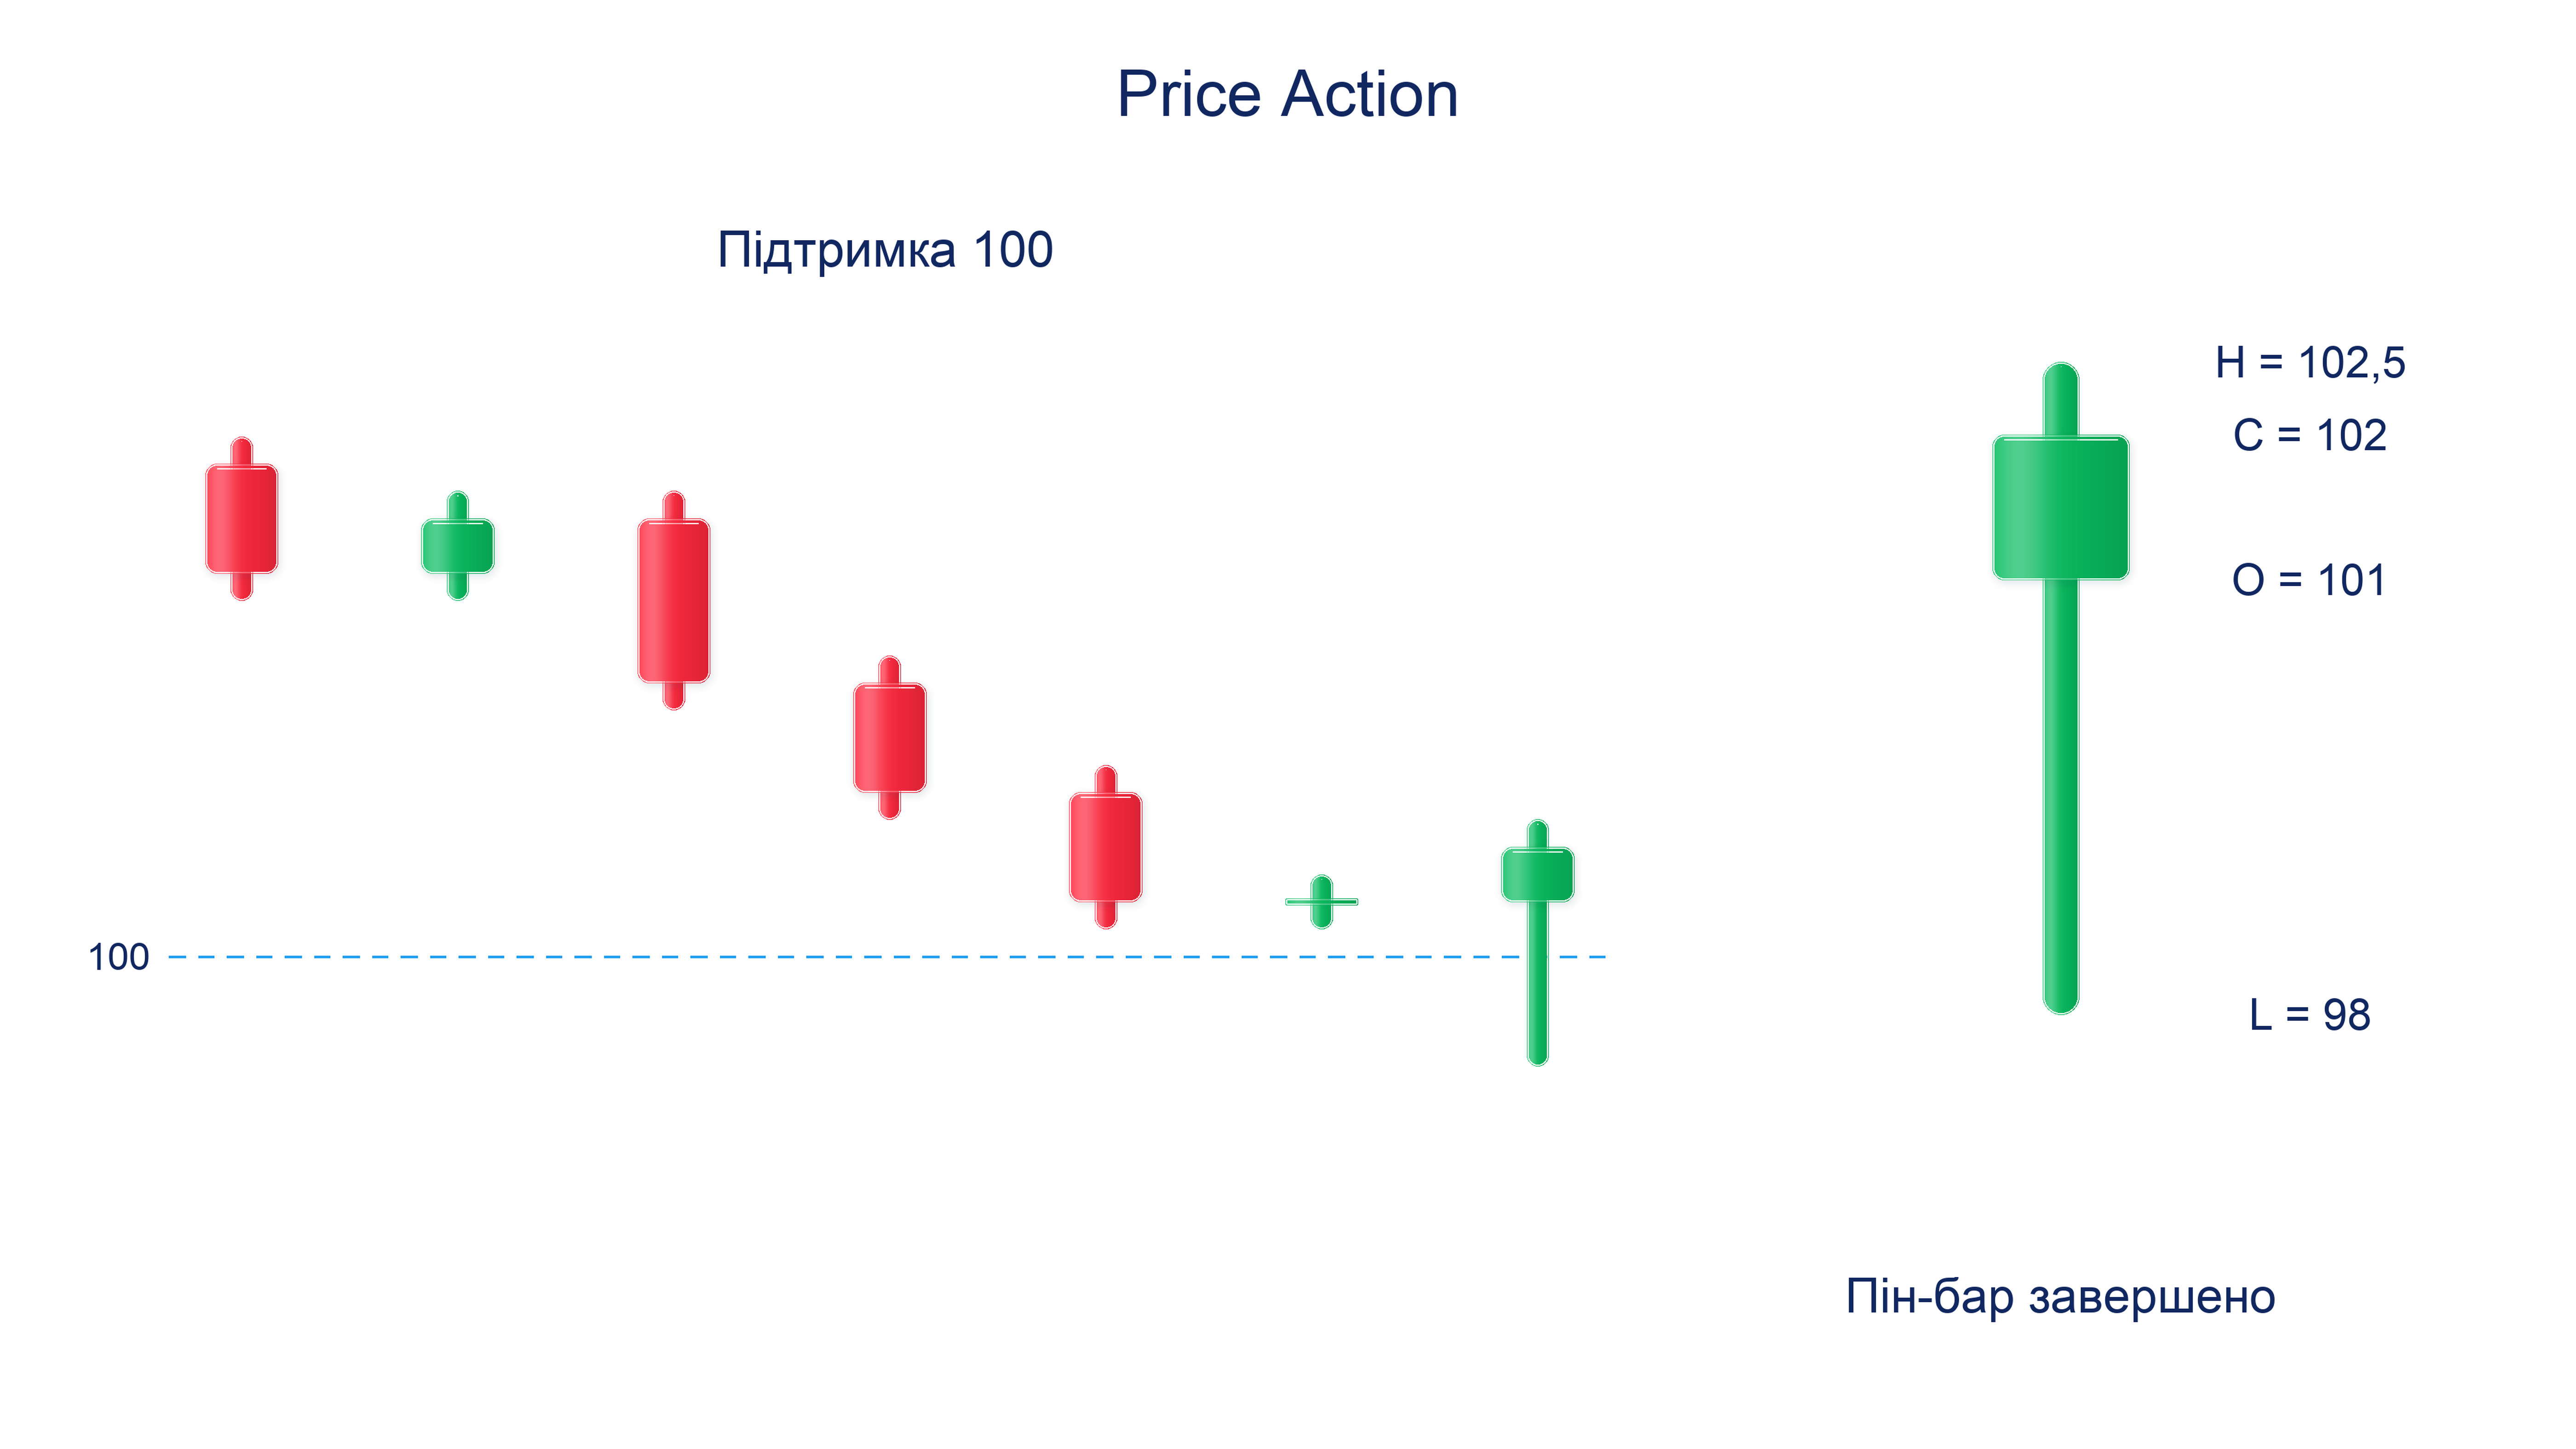Click the dashed blue support line
Image resolution: width=2576 pixels, height=1449 pixels.
(887, 957)
